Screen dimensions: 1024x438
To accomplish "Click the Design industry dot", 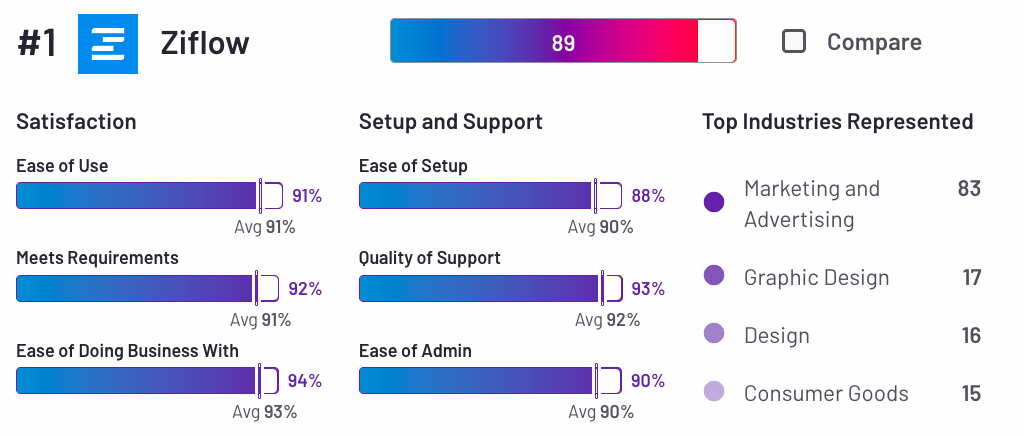I will coord(714,335).
